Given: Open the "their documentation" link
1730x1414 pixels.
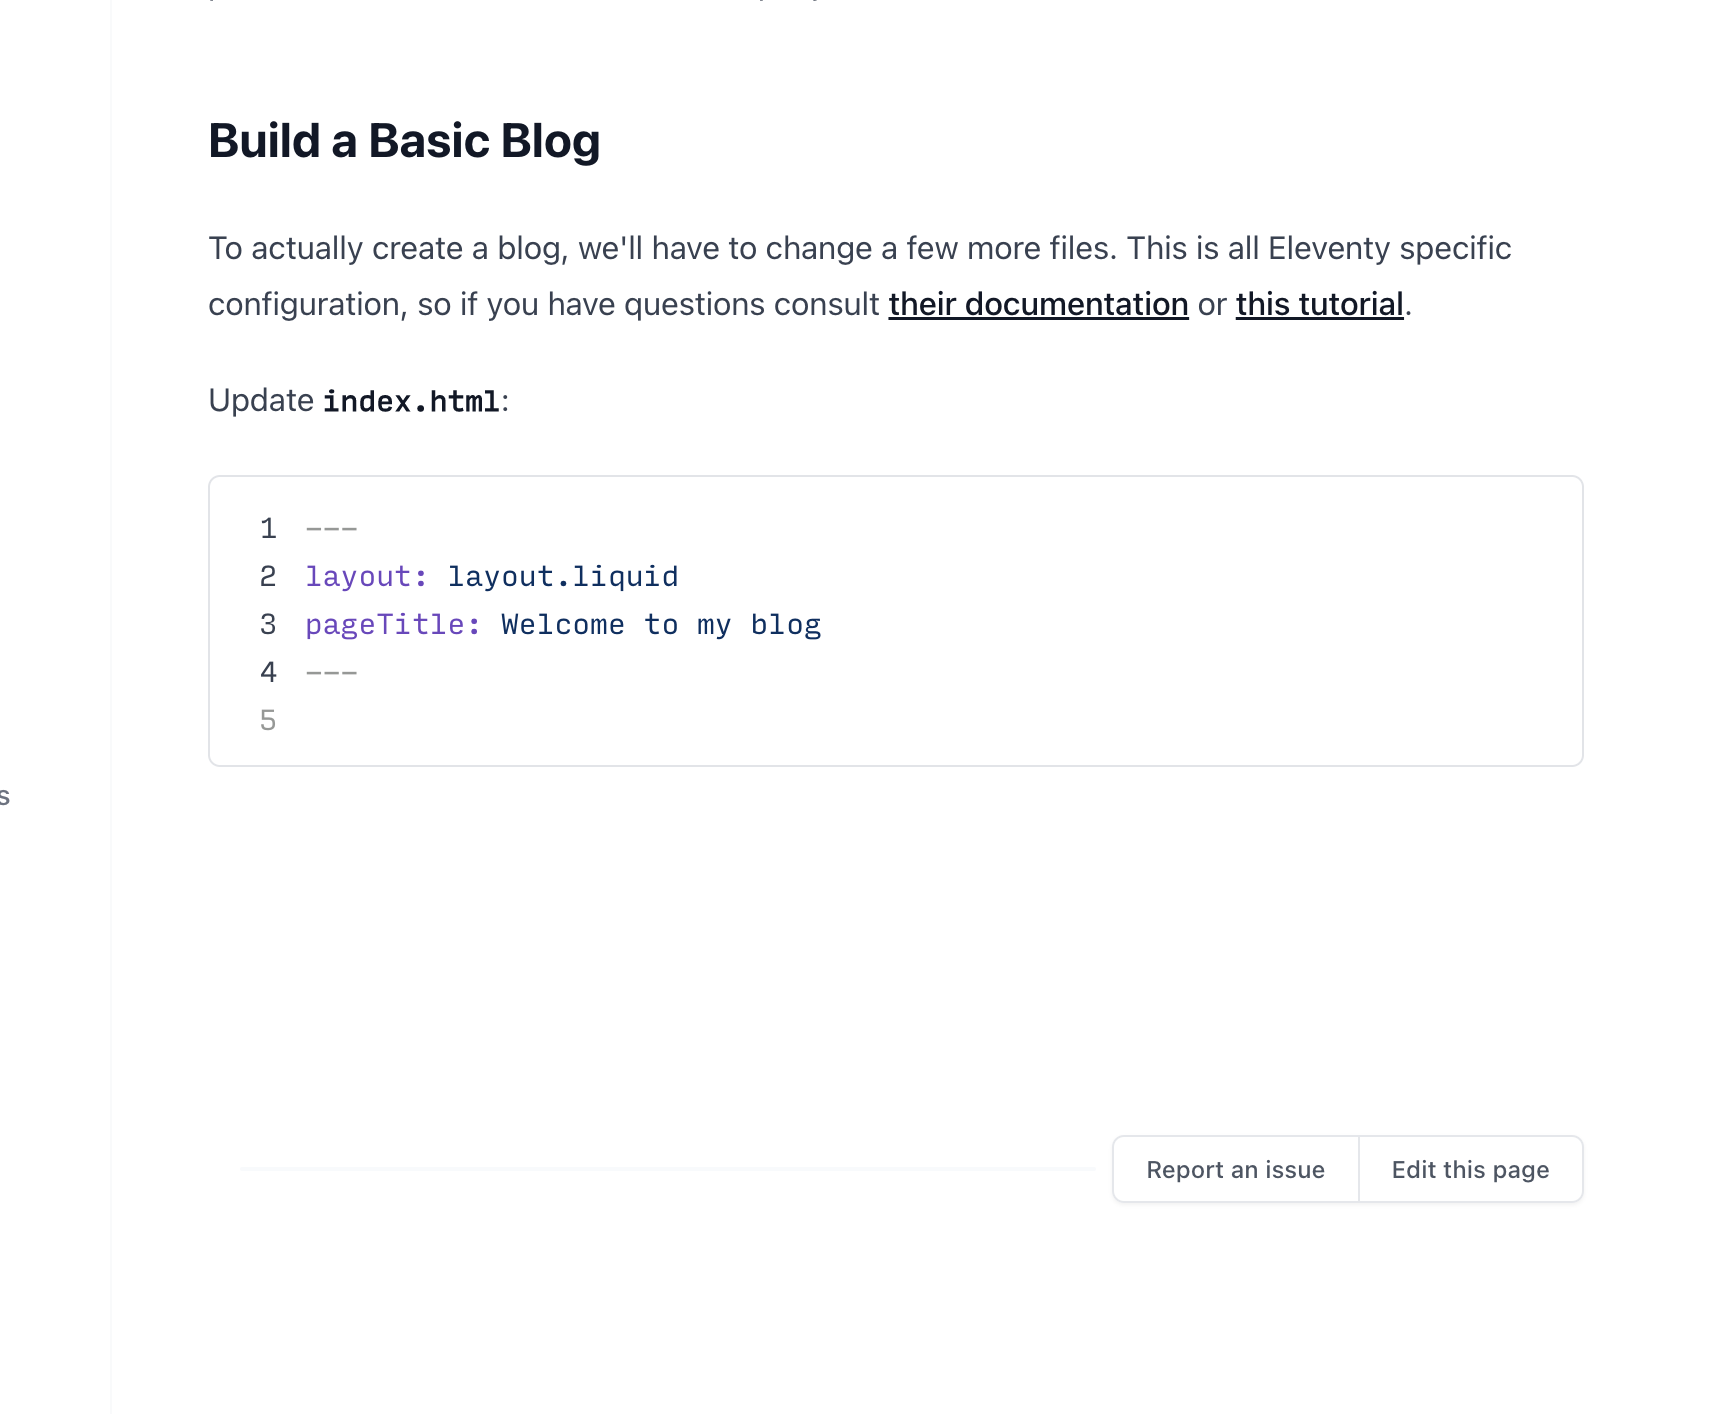Looking at the screenshot, I should [1038, 304].
